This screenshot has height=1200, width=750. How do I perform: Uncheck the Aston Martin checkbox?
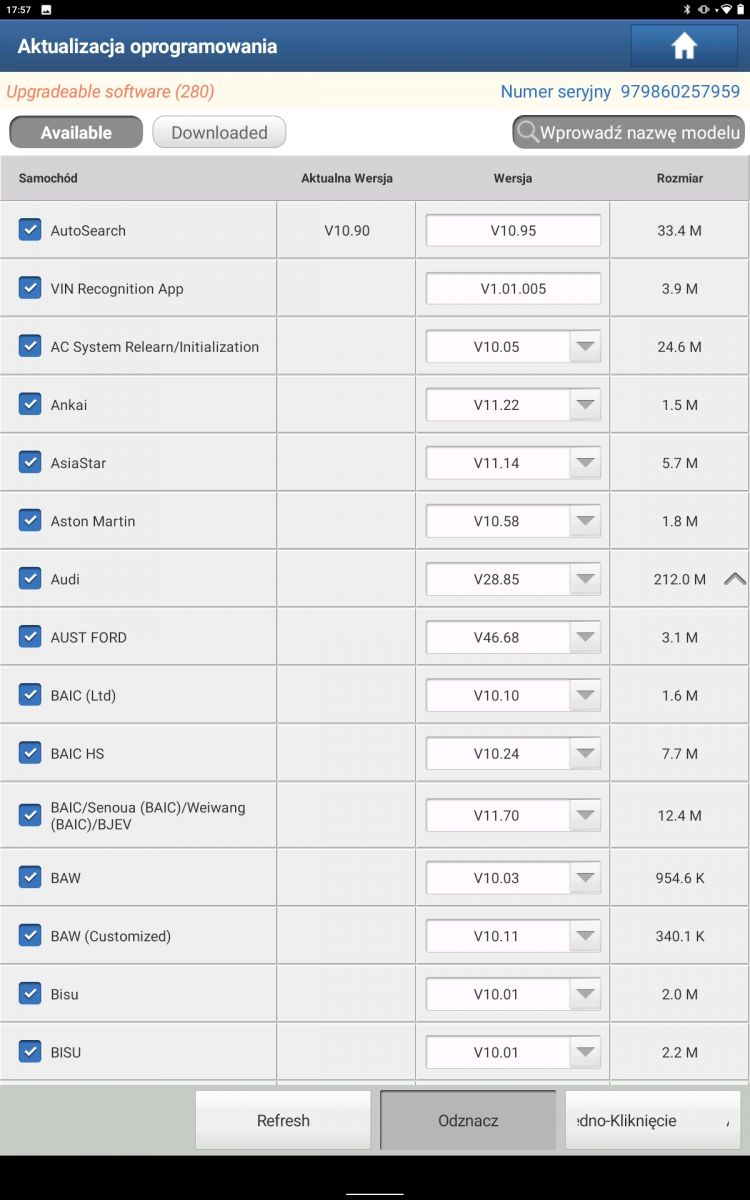pyautogui.click(x=30, y=520)
